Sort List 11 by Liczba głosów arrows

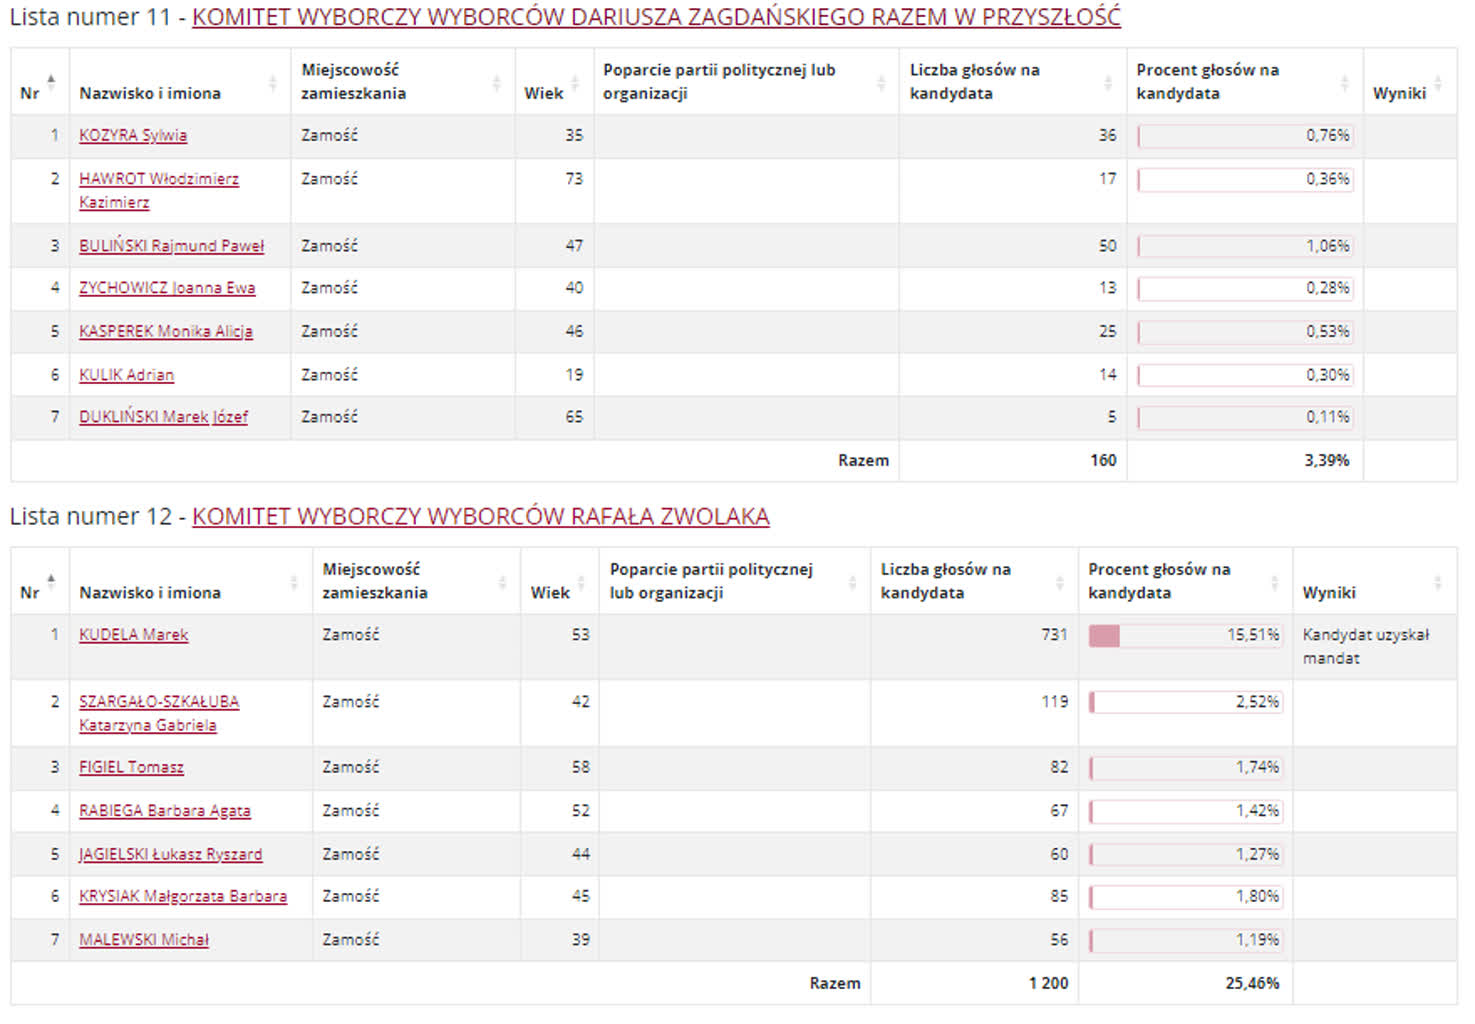click(x=1107, y=82)
